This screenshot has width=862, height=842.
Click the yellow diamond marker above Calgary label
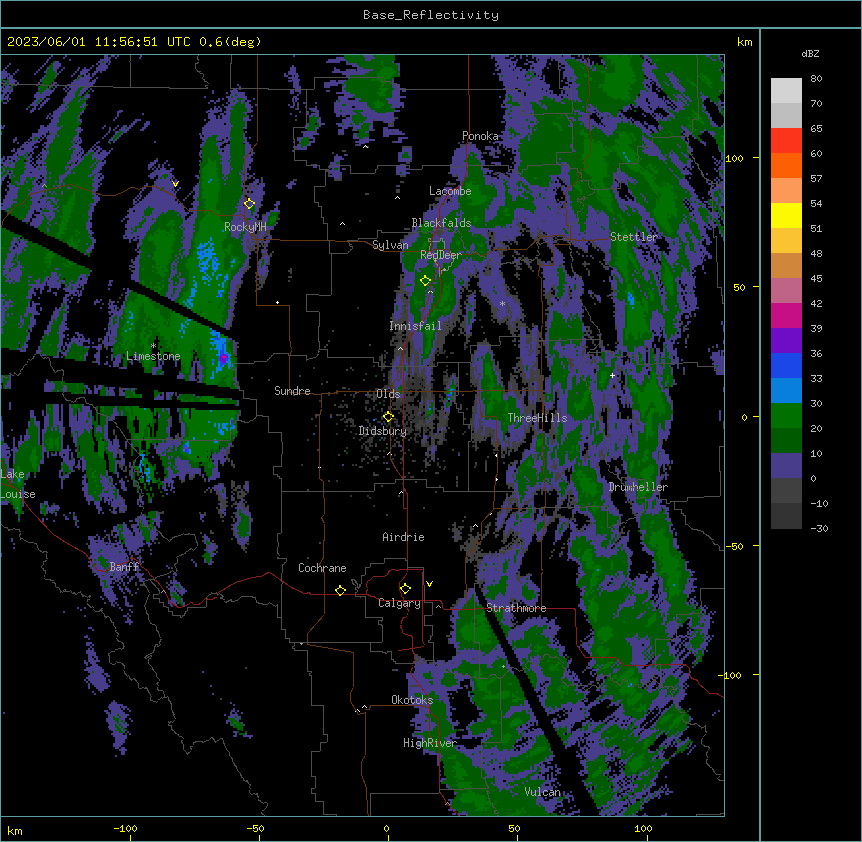[x=405, y=589]
